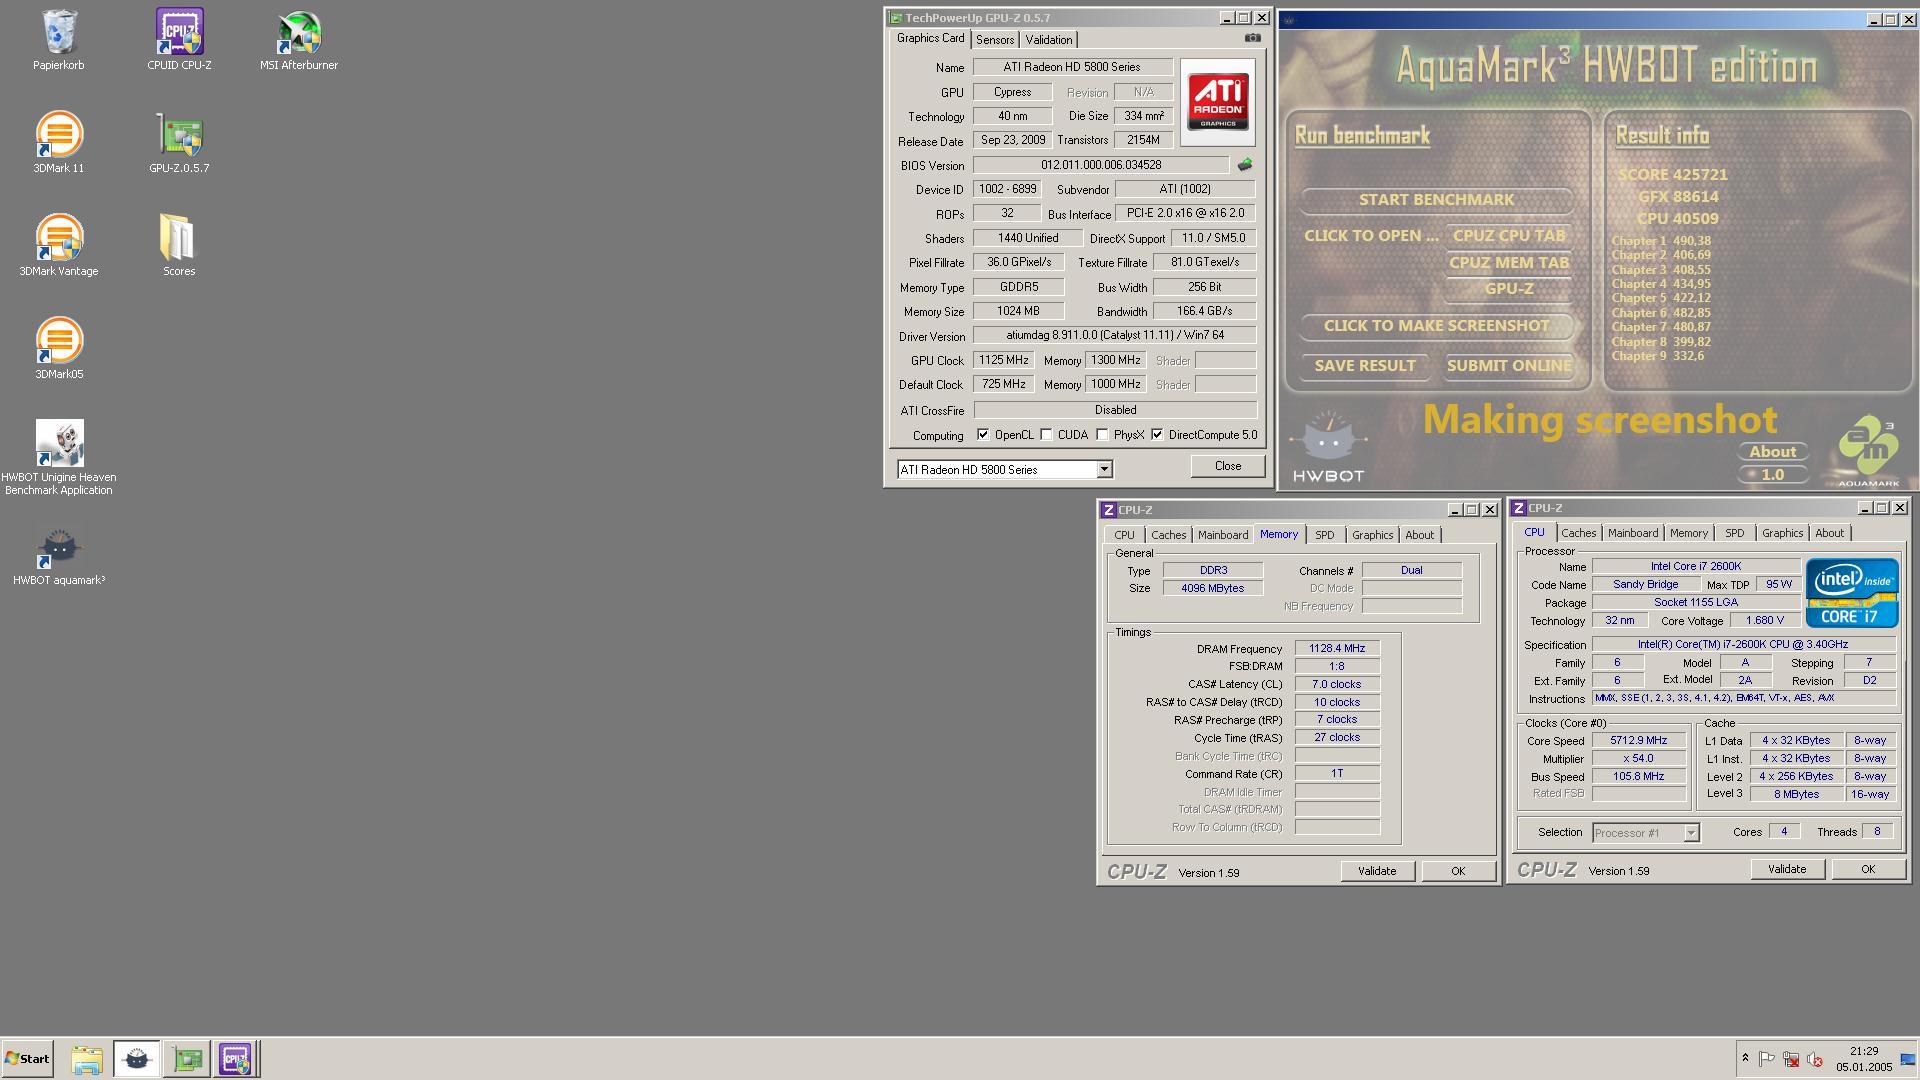Toggle the OpenCL checkbox in GPU-Z

point(983,435)
